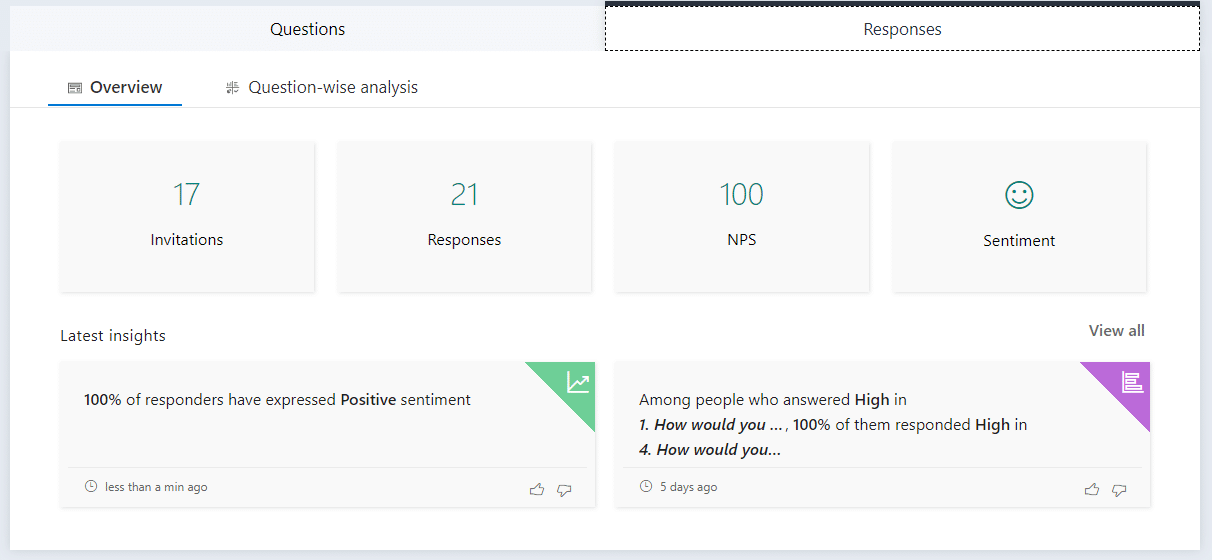Open the 21 Responses card
The width and height of the screenshot is (1212, 560).
[464, 216]
